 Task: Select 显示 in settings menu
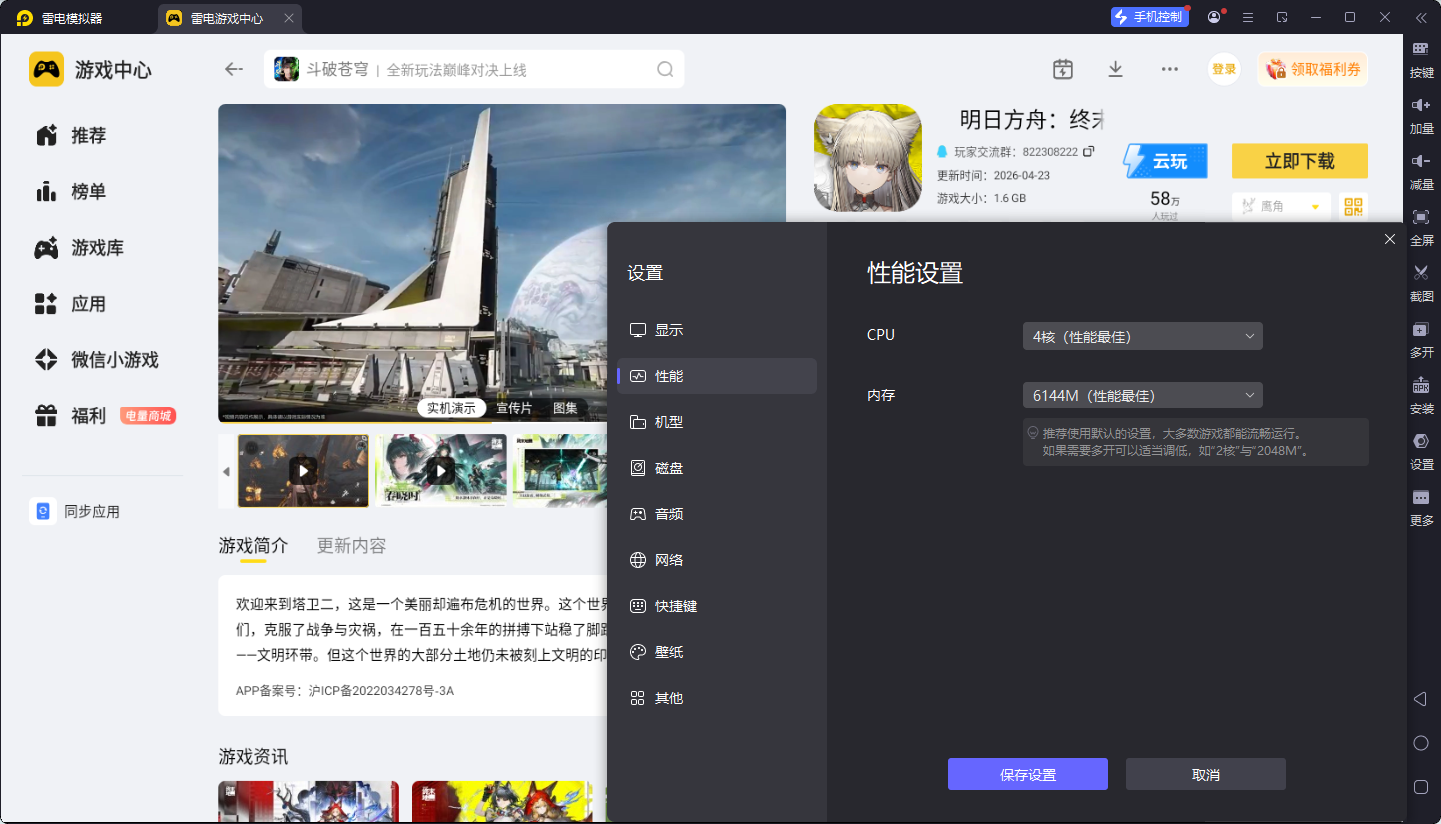pyautogui.click(x=717, y=330)
